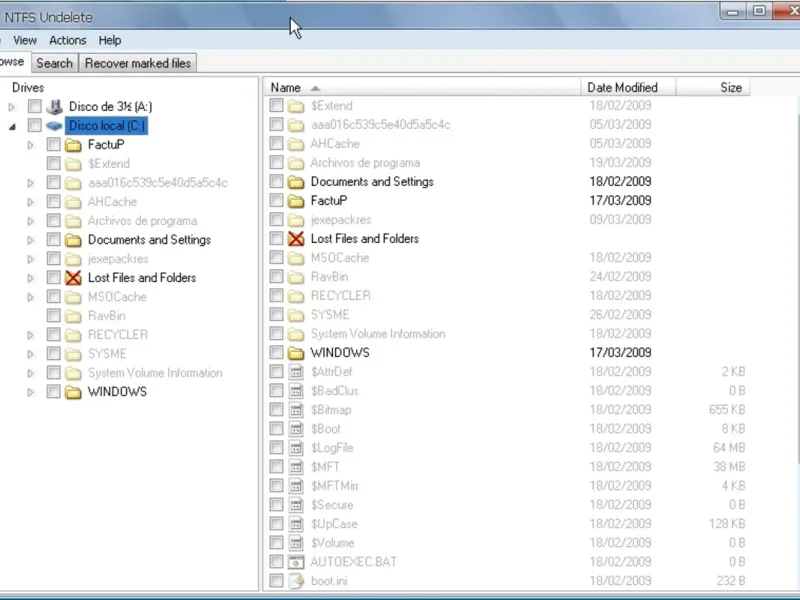Mark the RavBin checkbox in the file list
Image resolution: width=800 pixels, height=600 pixels.
point(276,277)
